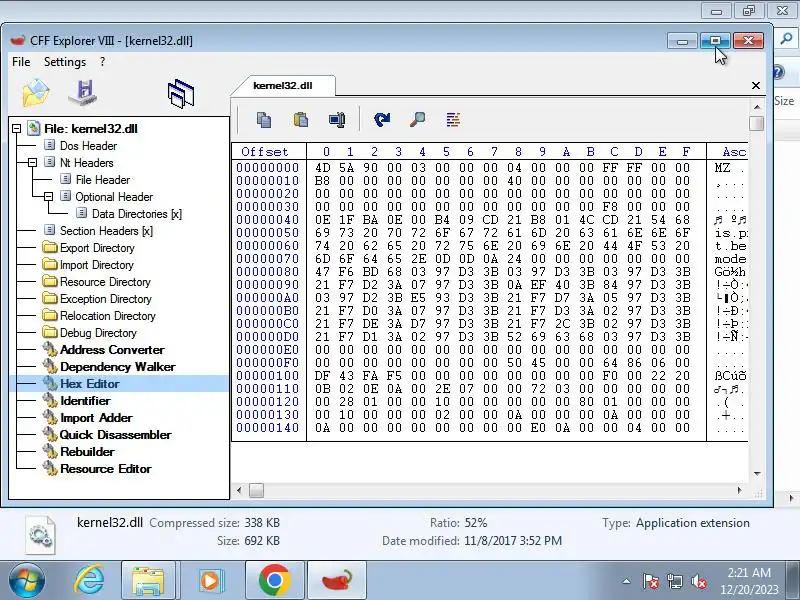
Task: Open the Quick Disassembler tool
Action: tap(115, 435)
